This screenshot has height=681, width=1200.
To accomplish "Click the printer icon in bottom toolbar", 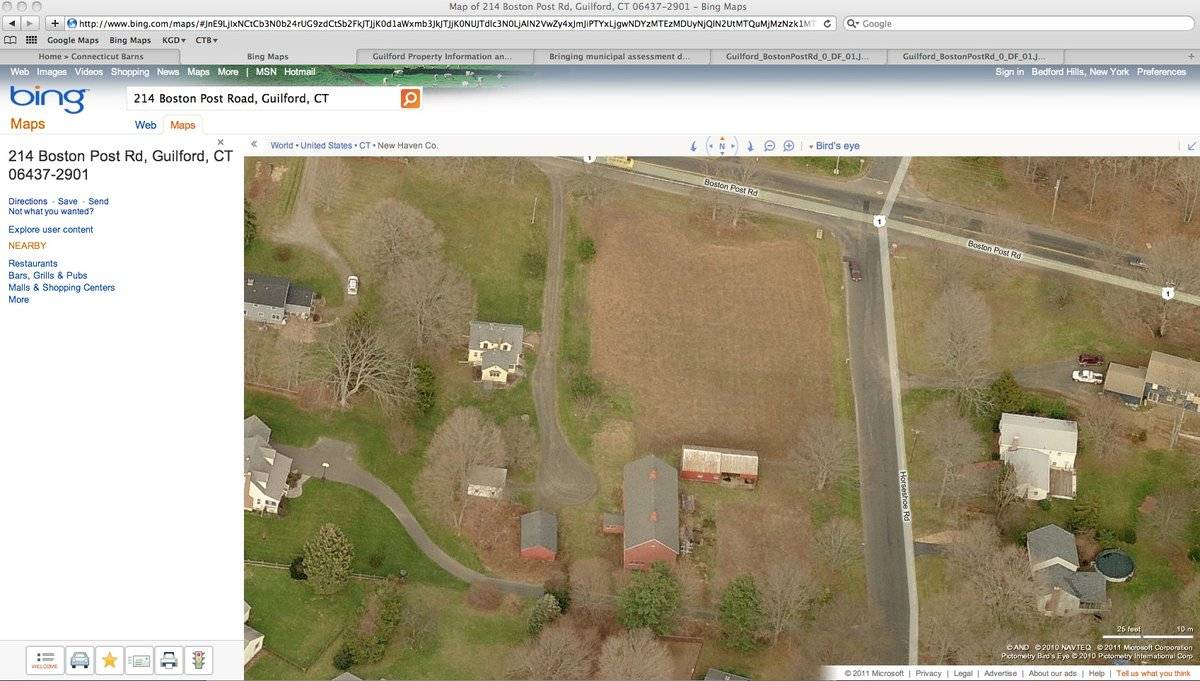I will (169, 660).
